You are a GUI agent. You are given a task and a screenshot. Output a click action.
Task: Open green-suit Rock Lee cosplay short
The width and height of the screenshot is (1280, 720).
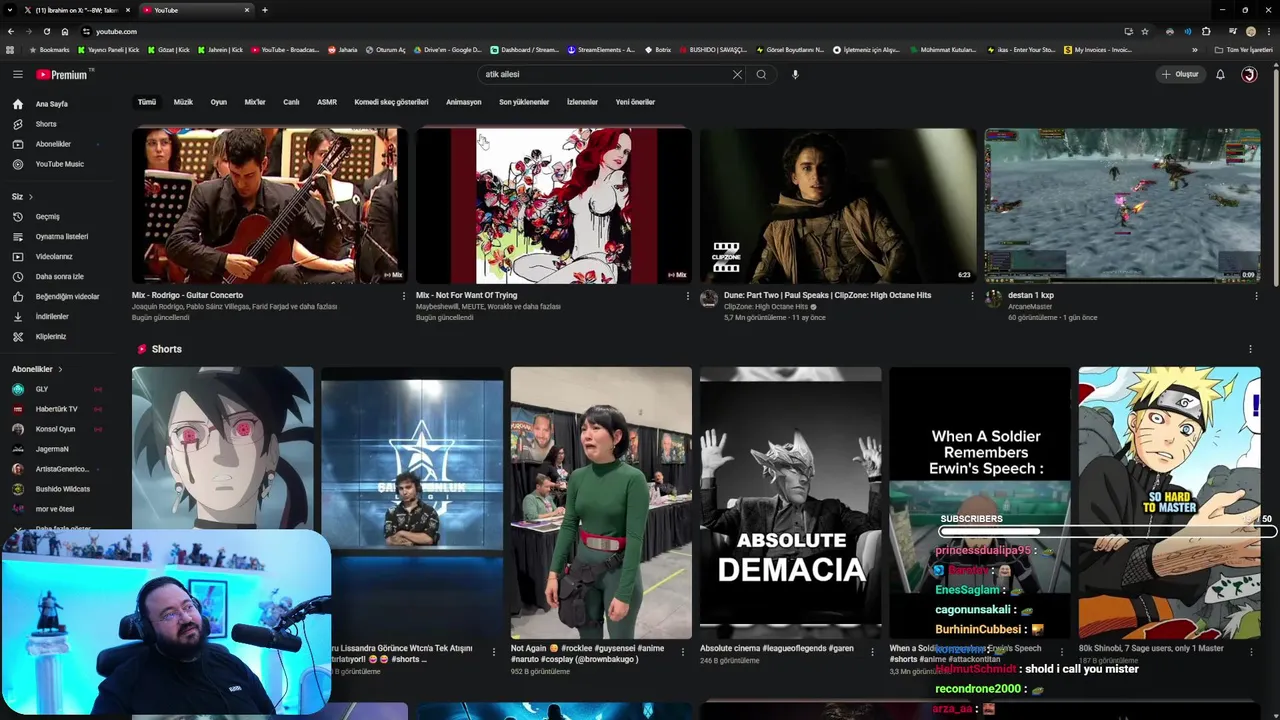point(601,503)
